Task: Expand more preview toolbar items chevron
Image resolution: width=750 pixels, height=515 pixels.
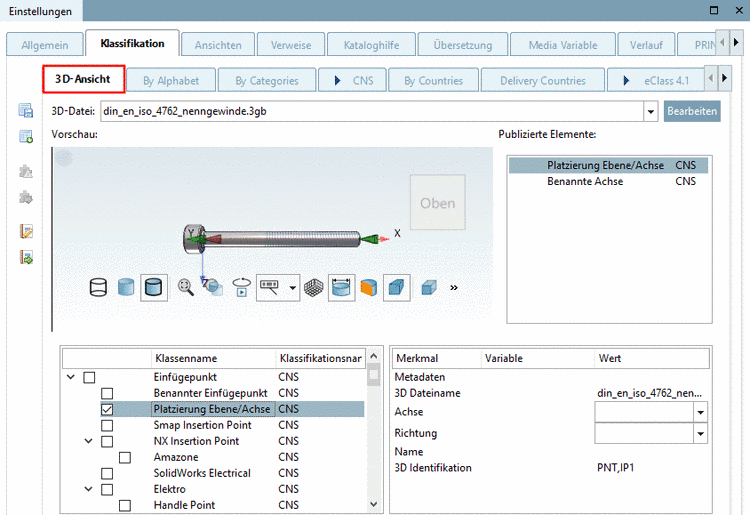Action: point(454,287)
